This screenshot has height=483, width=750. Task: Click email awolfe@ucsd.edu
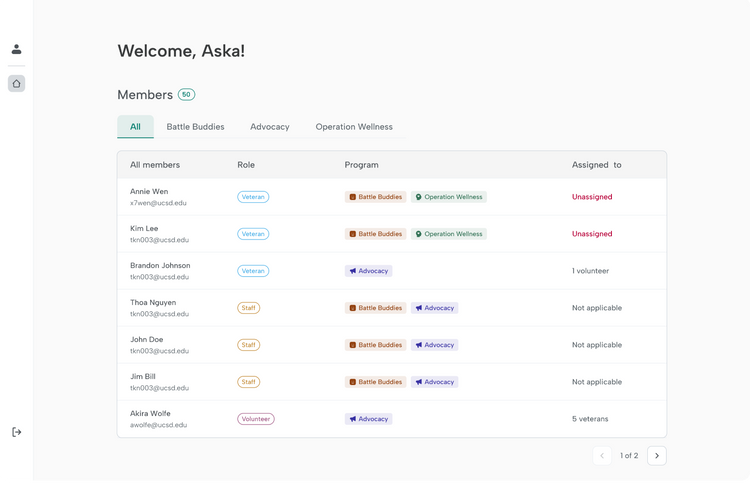click(x=158, y=425)
